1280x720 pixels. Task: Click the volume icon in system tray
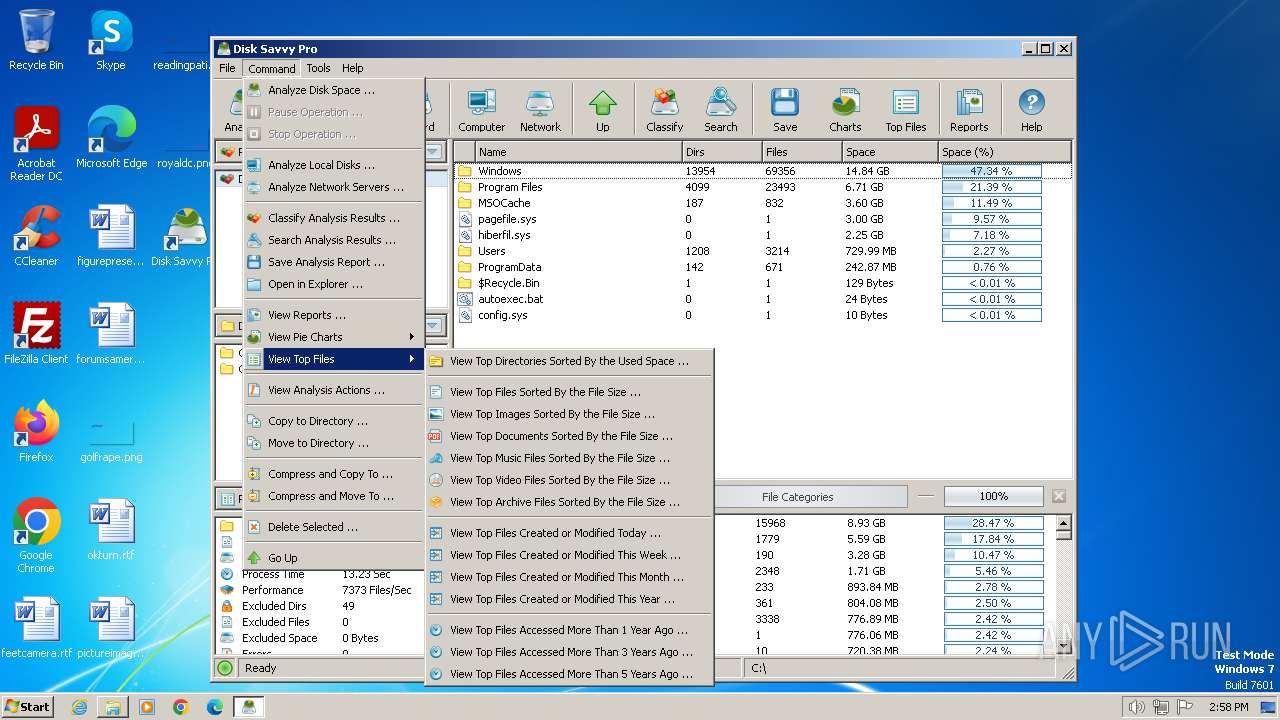(1136, 707)
